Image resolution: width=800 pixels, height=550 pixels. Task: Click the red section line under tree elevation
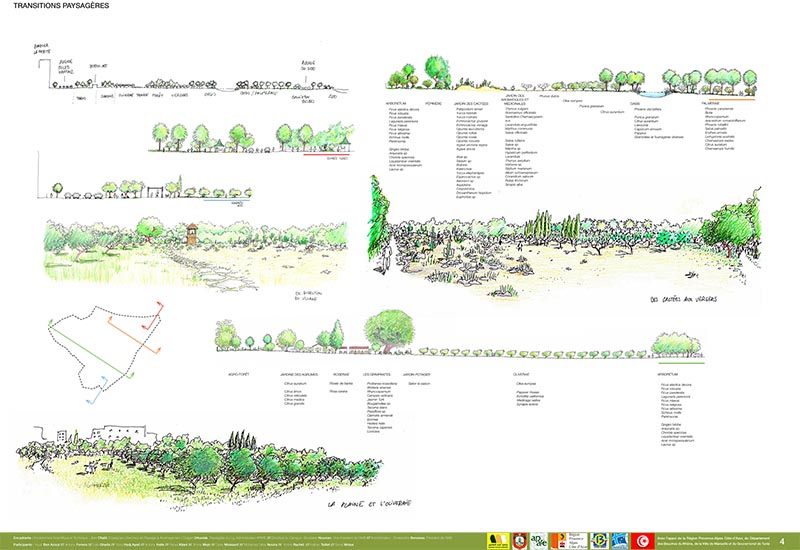pyautogui.click(x=325, y=155)
